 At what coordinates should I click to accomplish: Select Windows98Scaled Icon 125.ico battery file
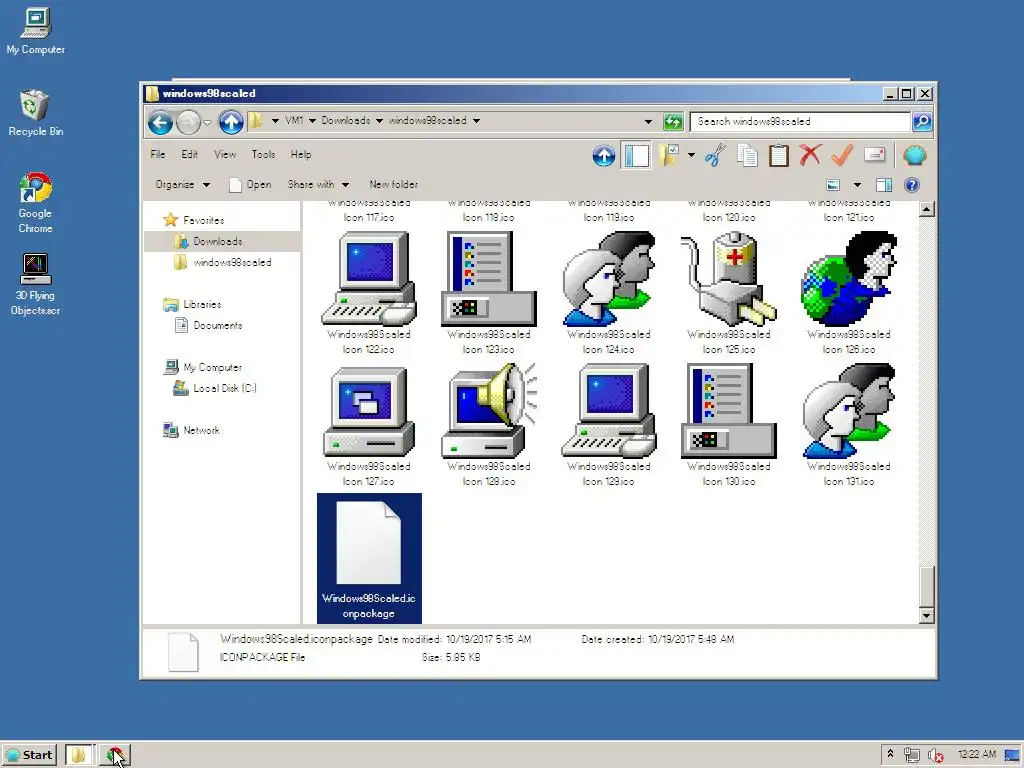coord(729,293)
